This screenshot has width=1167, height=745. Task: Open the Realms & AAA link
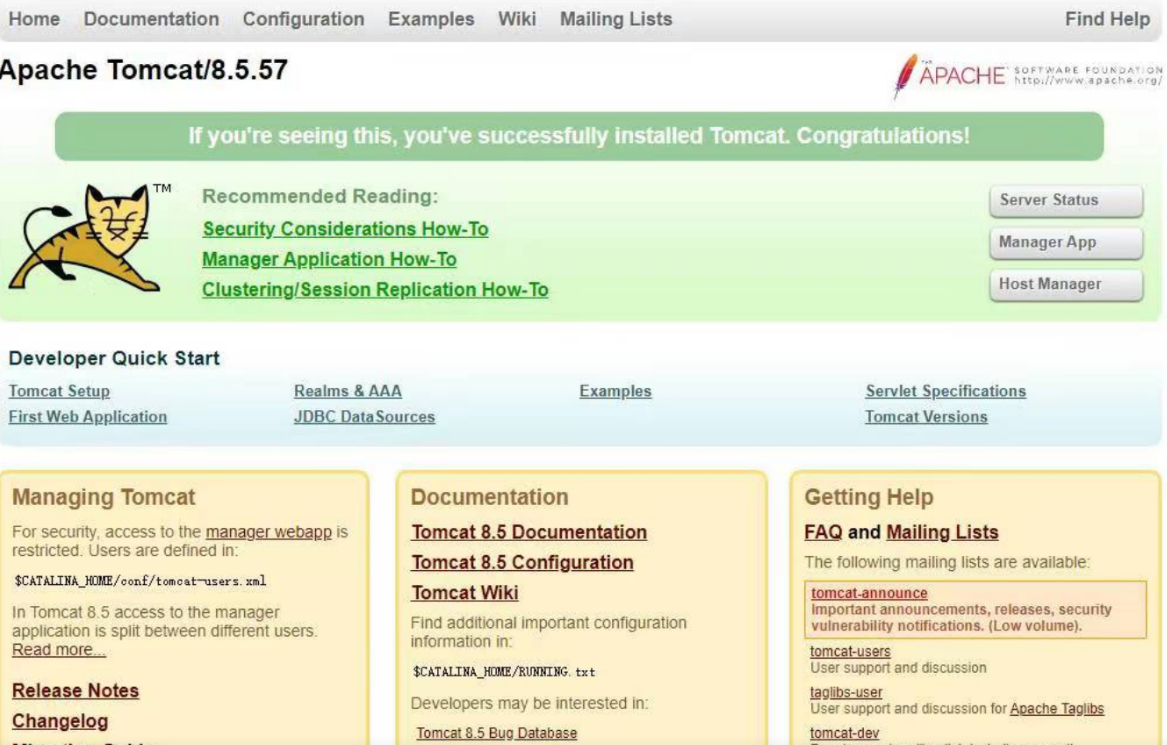tap(348, 391)
